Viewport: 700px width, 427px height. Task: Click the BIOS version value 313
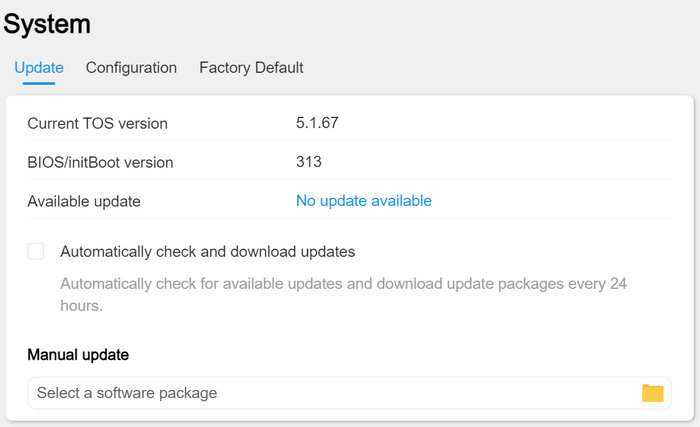pos(308,162)
